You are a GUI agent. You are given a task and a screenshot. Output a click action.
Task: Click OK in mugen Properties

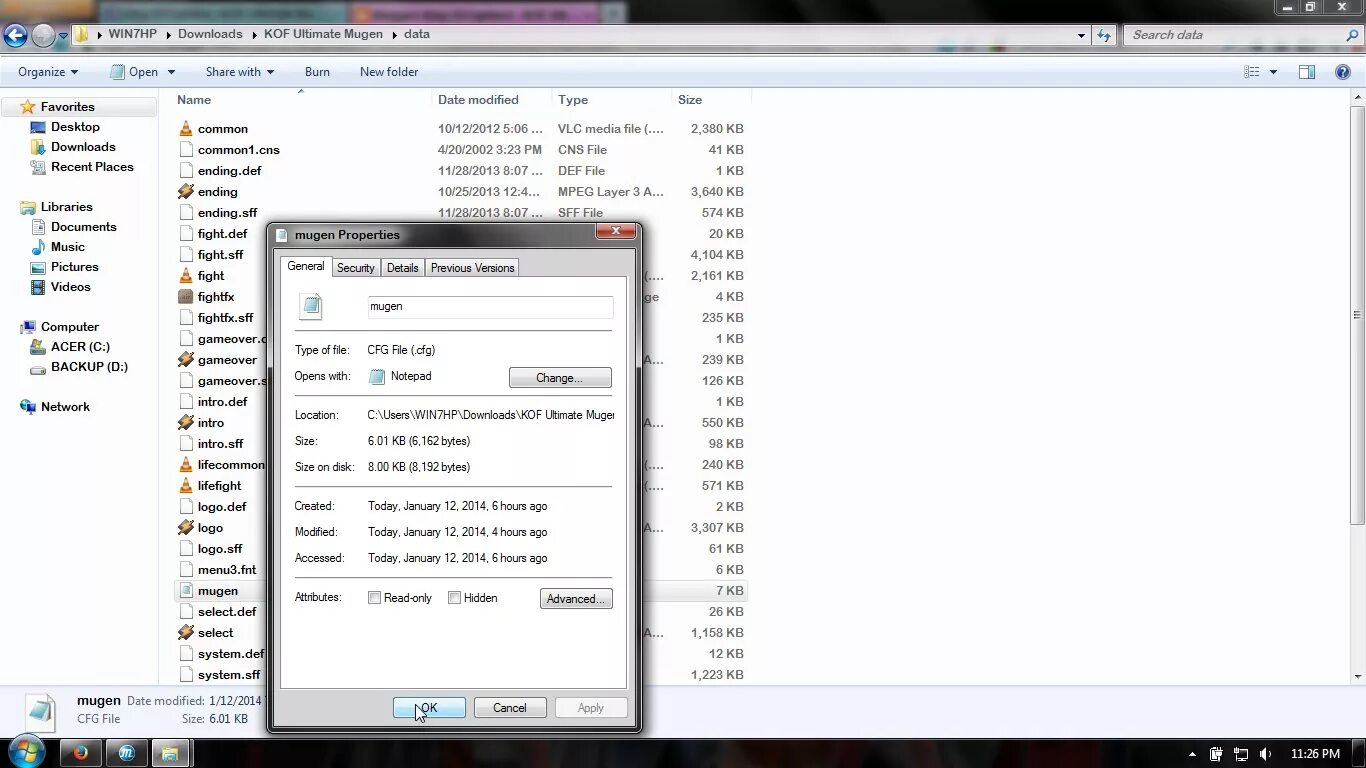(429, 708)
